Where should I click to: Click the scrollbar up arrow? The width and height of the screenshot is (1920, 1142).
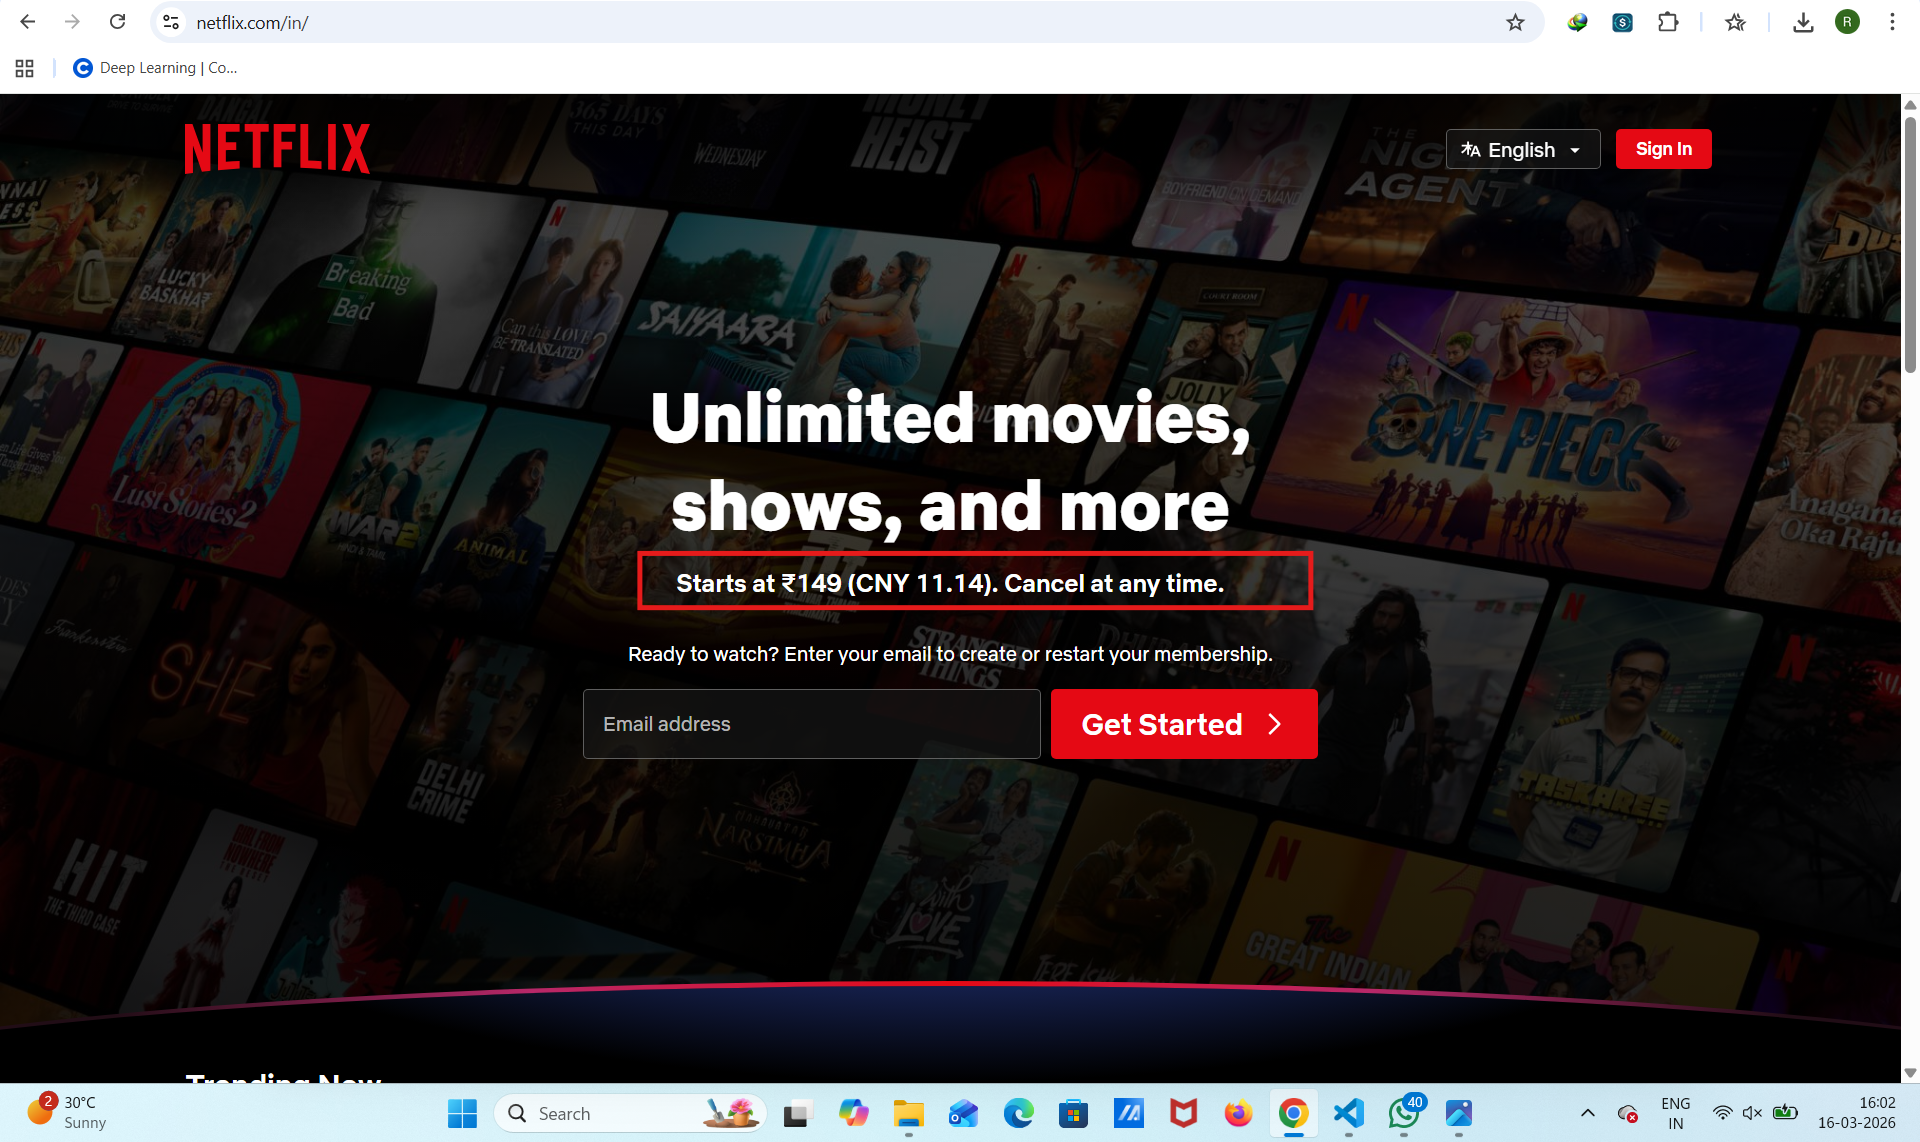[x=1910, y=104]
